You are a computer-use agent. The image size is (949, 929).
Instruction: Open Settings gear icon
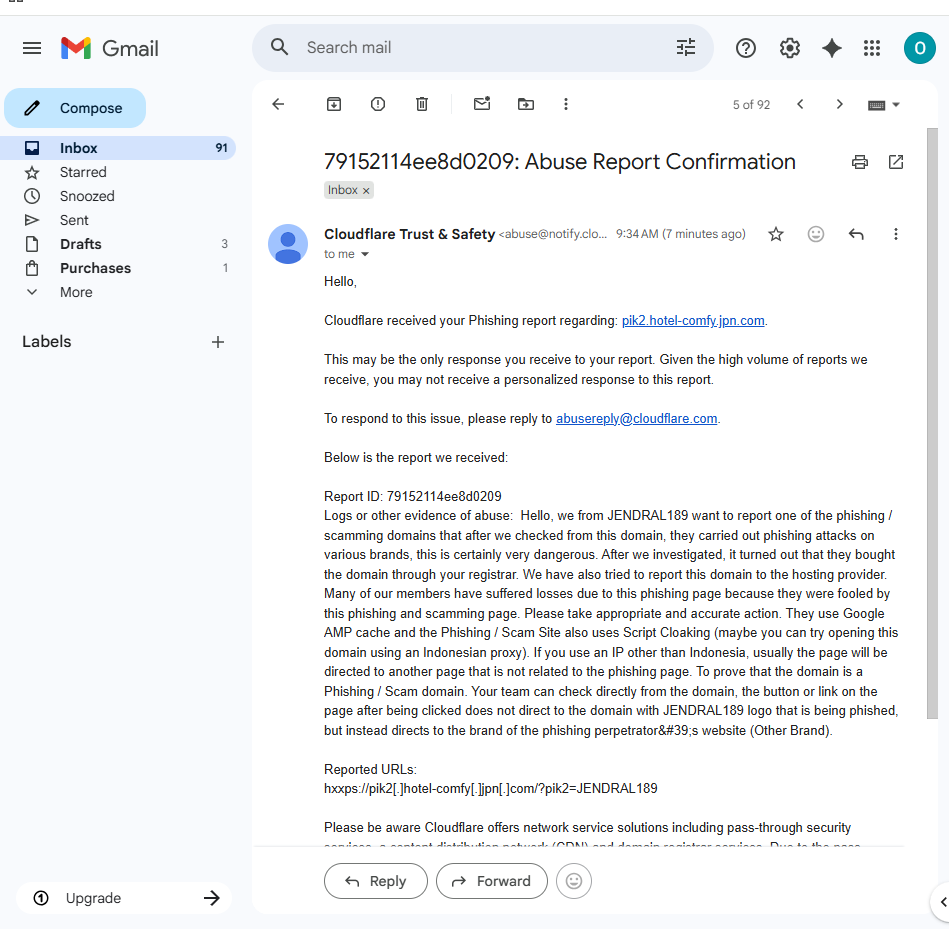tap(789, 48)
